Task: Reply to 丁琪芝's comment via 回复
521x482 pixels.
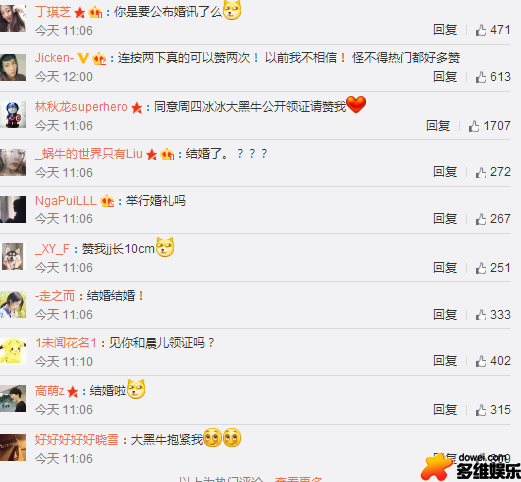Action: click(x=445, y=30)
